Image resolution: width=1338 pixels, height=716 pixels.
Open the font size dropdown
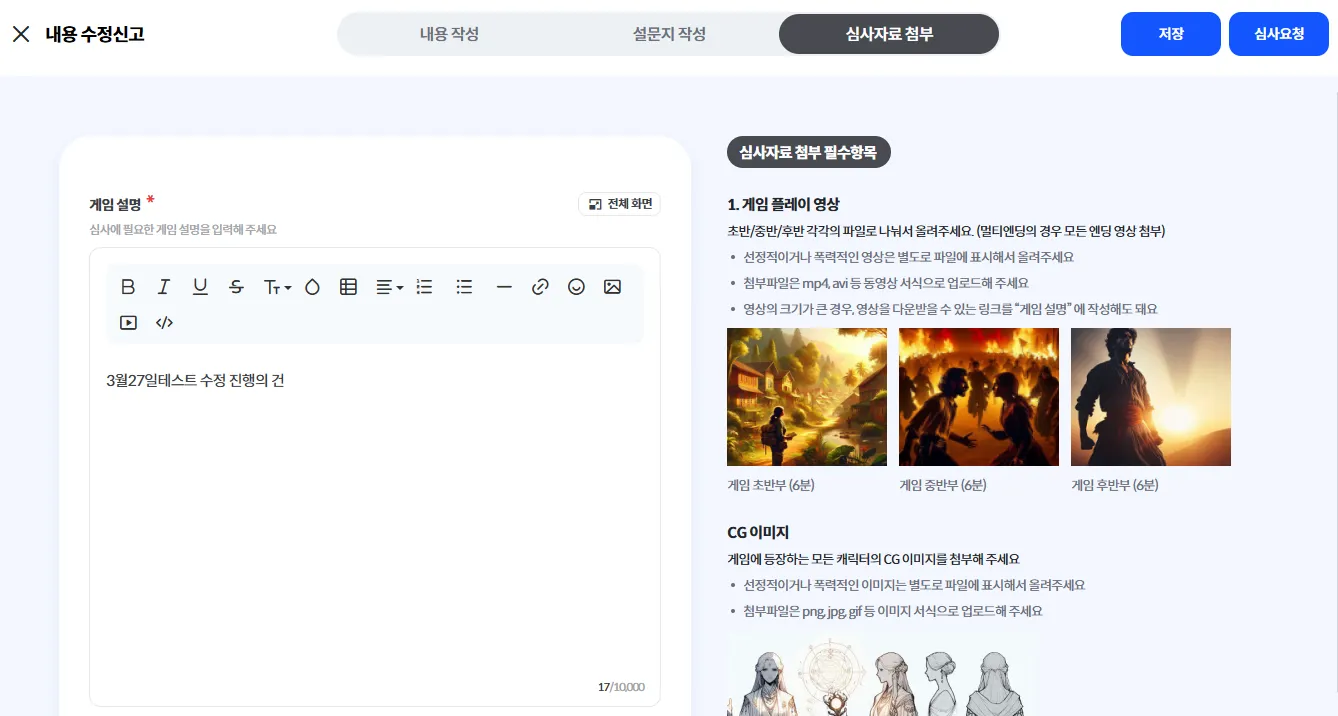click(x=277, y=287)
